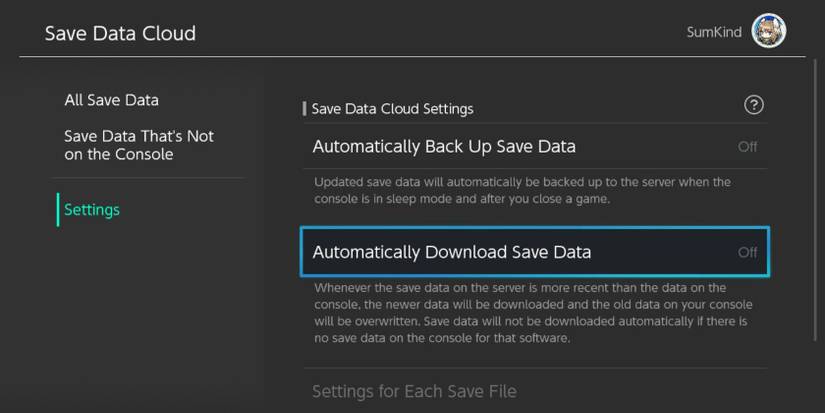Open the All Save Data section
Viewport: 825px width, 413px height.
click(x=111, y=100)
